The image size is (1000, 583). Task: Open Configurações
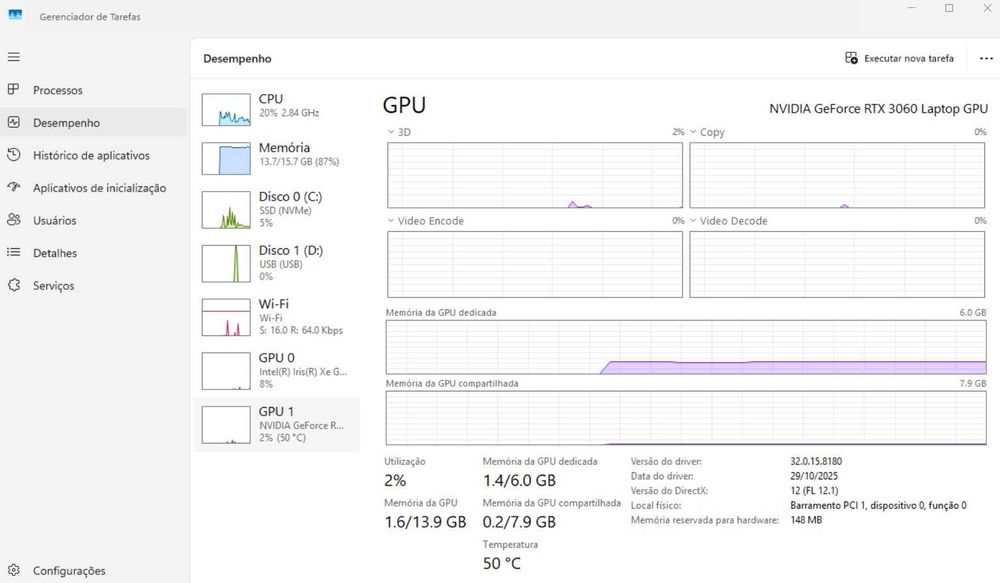click(x=93, y=570)
